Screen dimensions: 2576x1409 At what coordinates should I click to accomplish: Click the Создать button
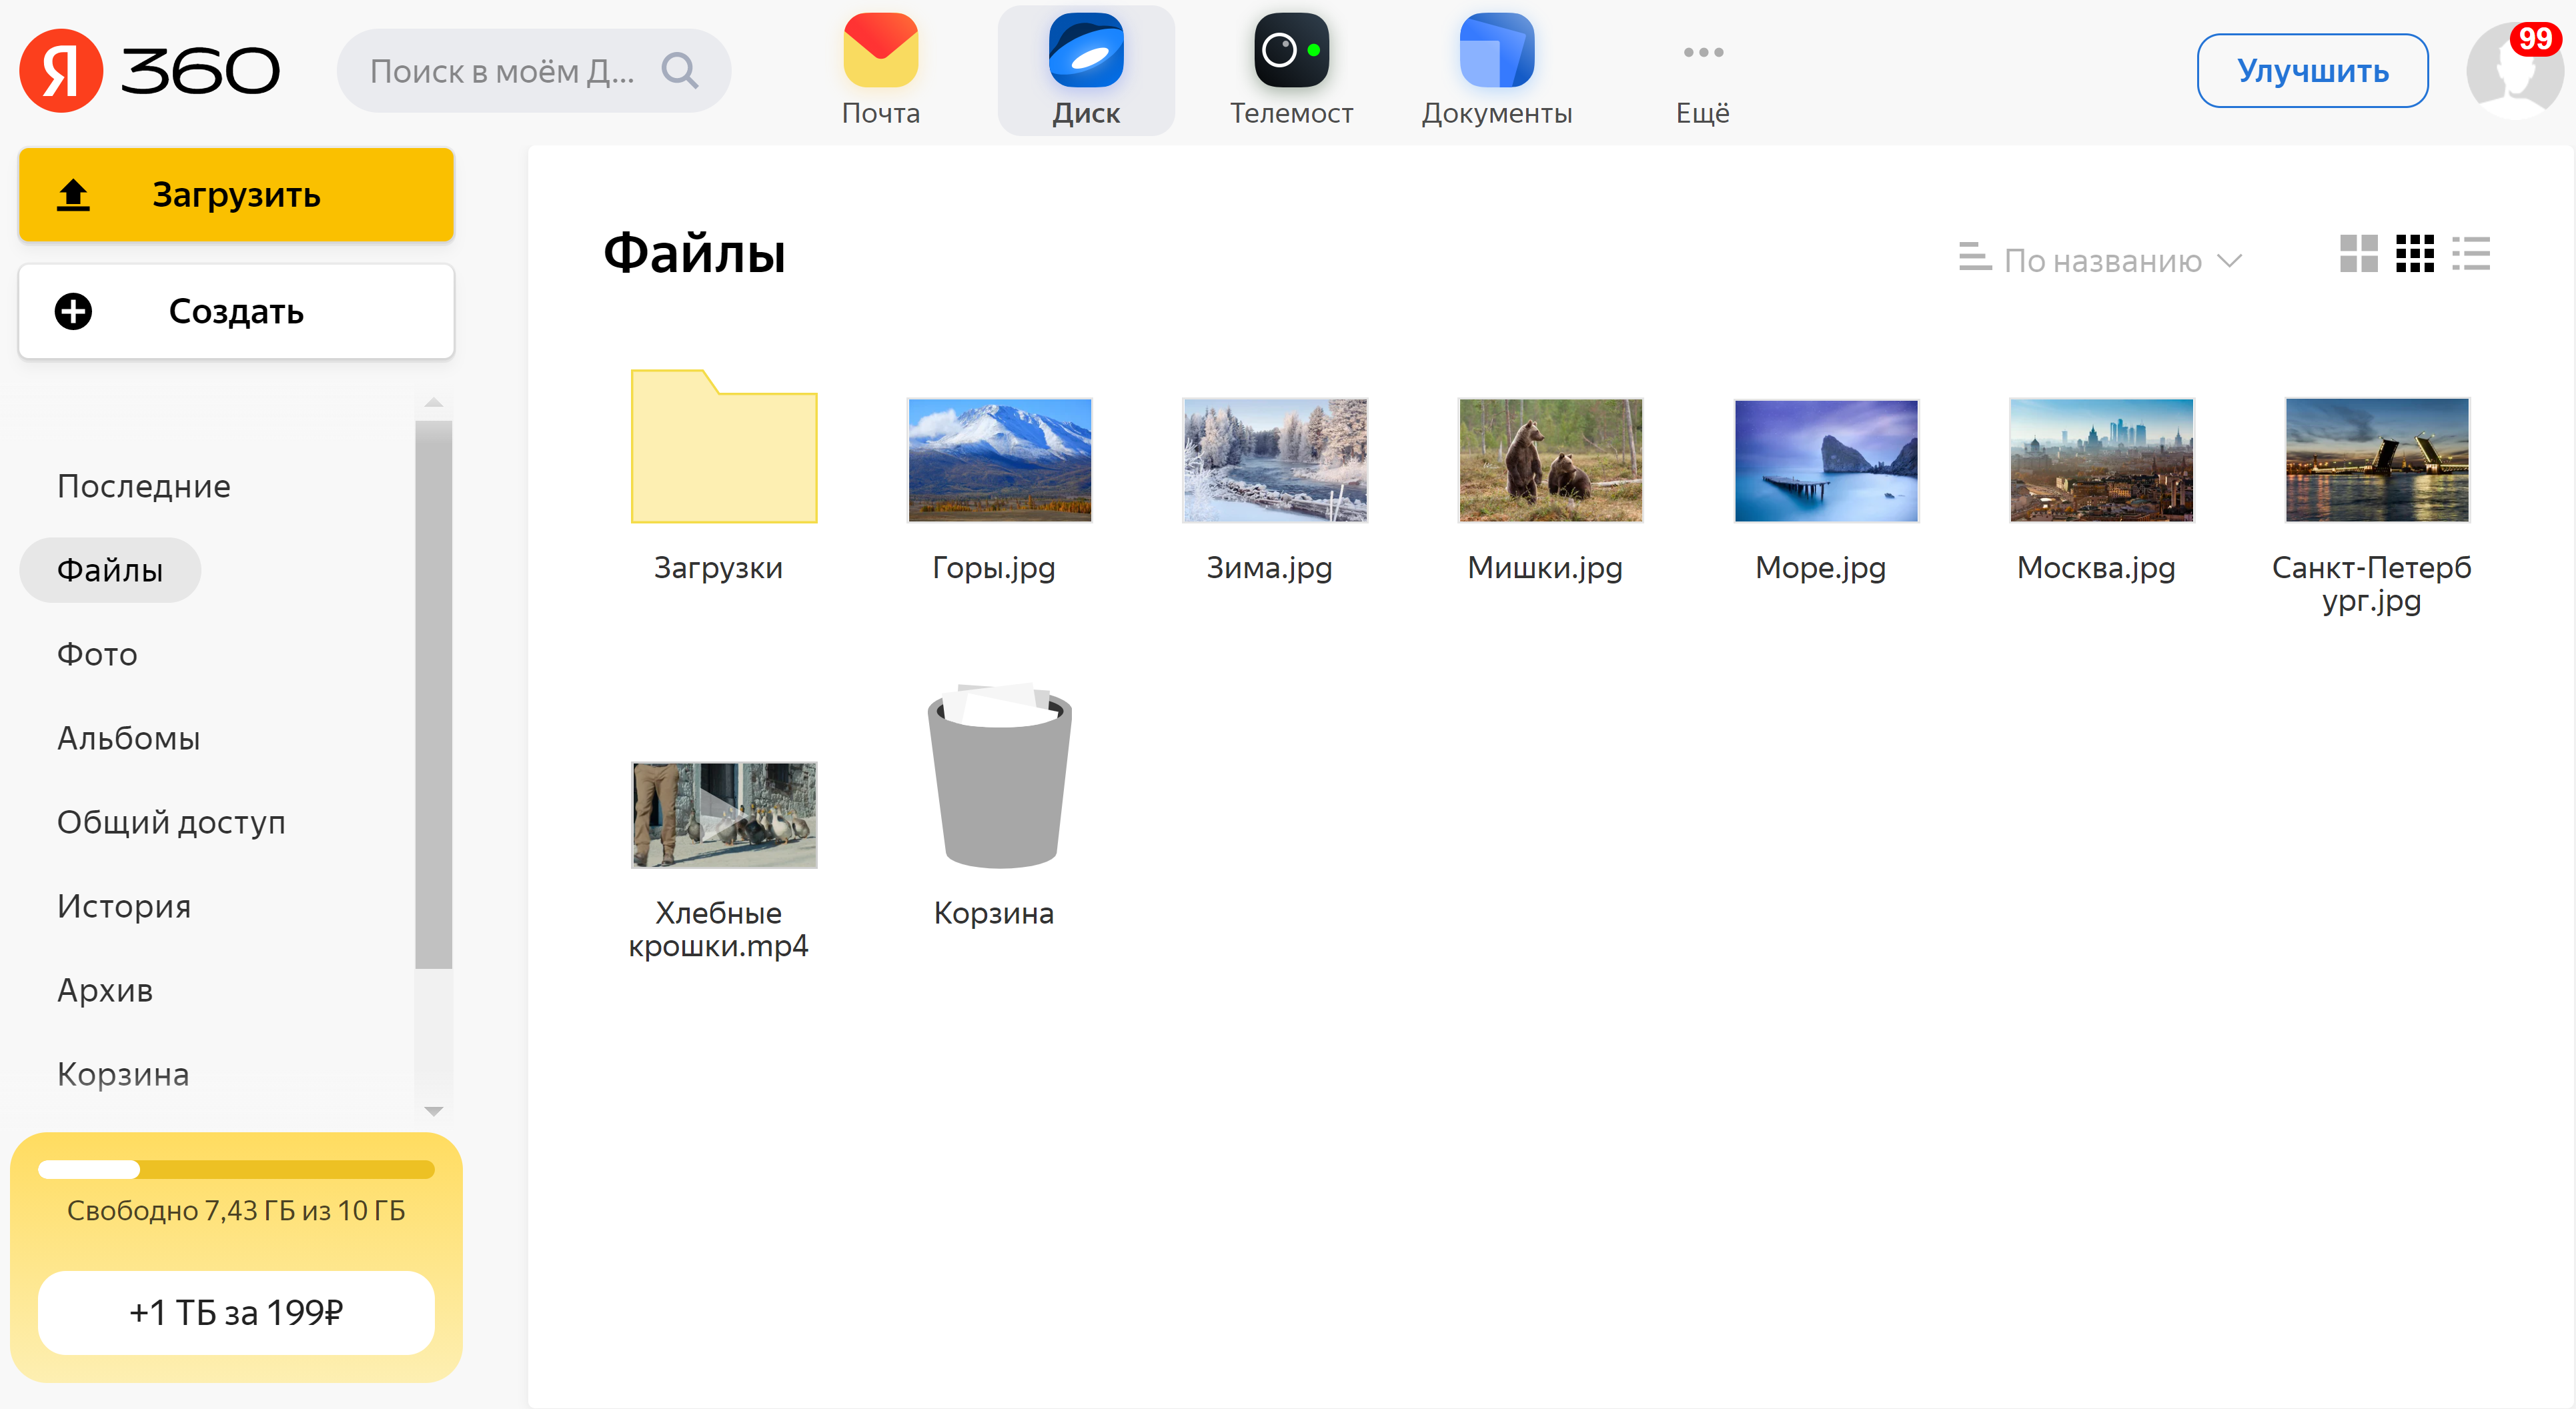tap(236, 312)
